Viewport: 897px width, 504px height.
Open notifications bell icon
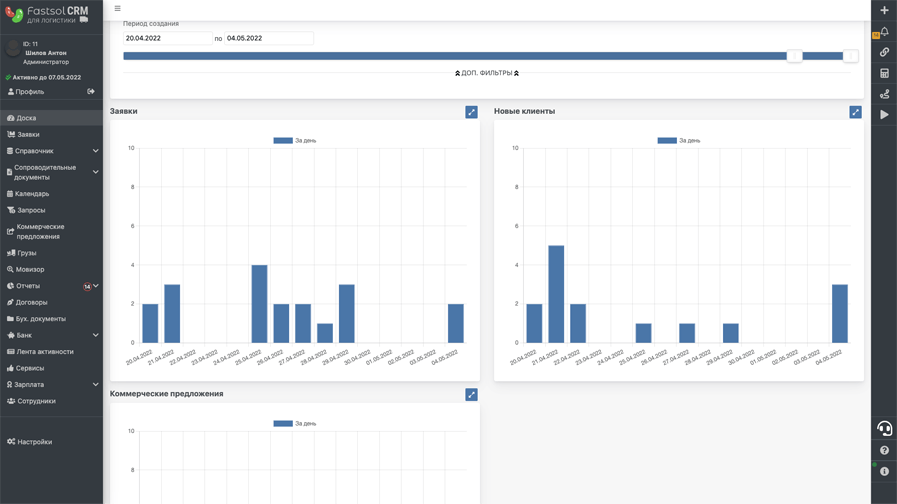884,31
